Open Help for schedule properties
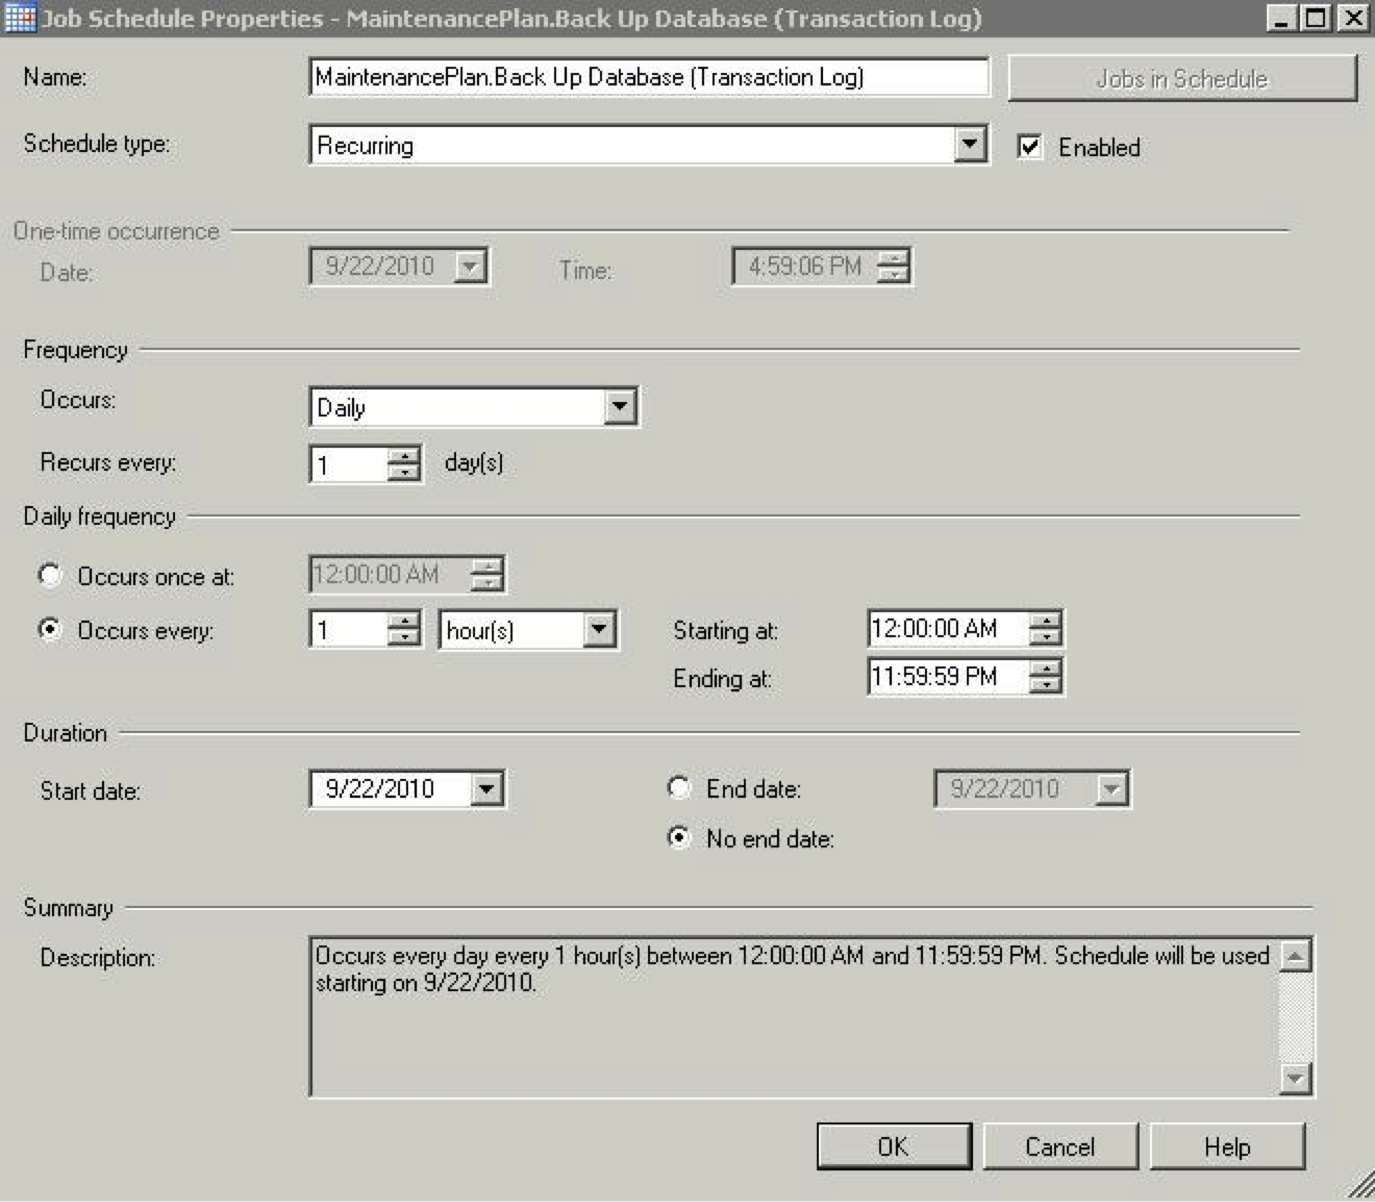Screen dimensions: 1375x1202 click(x=1226, y=1146)
